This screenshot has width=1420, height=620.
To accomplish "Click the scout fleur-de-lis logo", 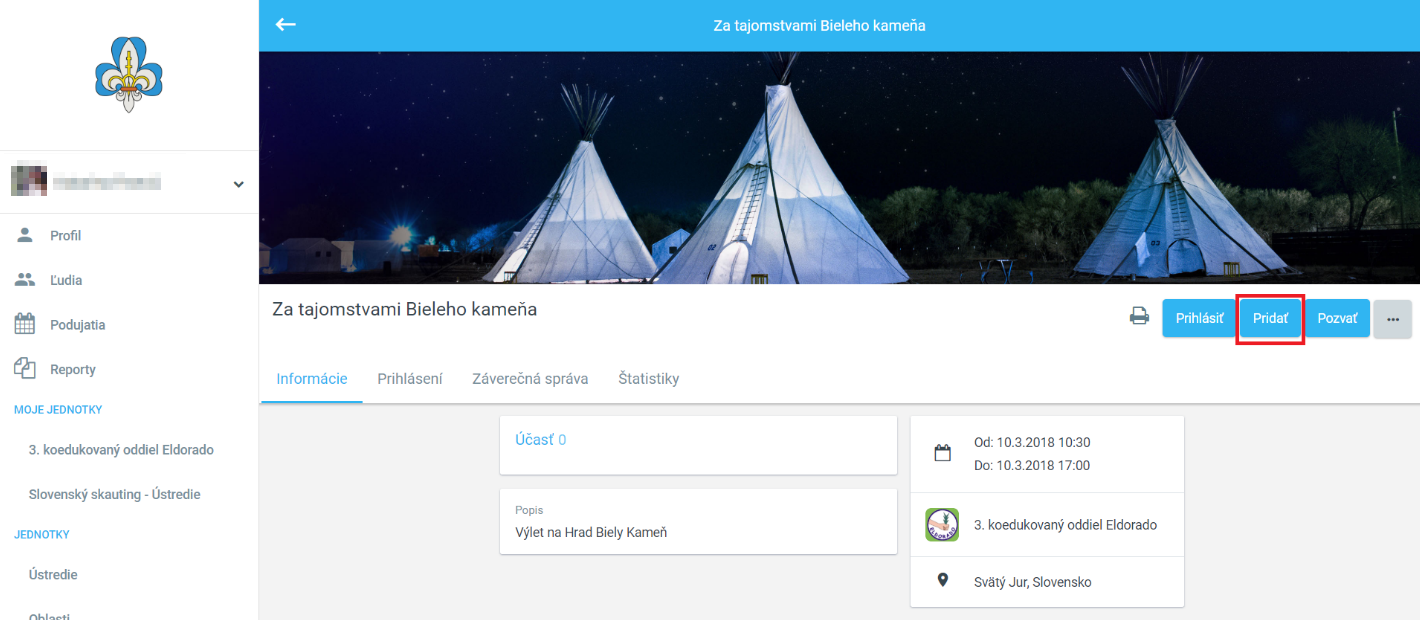I will [x=129, y=74].
